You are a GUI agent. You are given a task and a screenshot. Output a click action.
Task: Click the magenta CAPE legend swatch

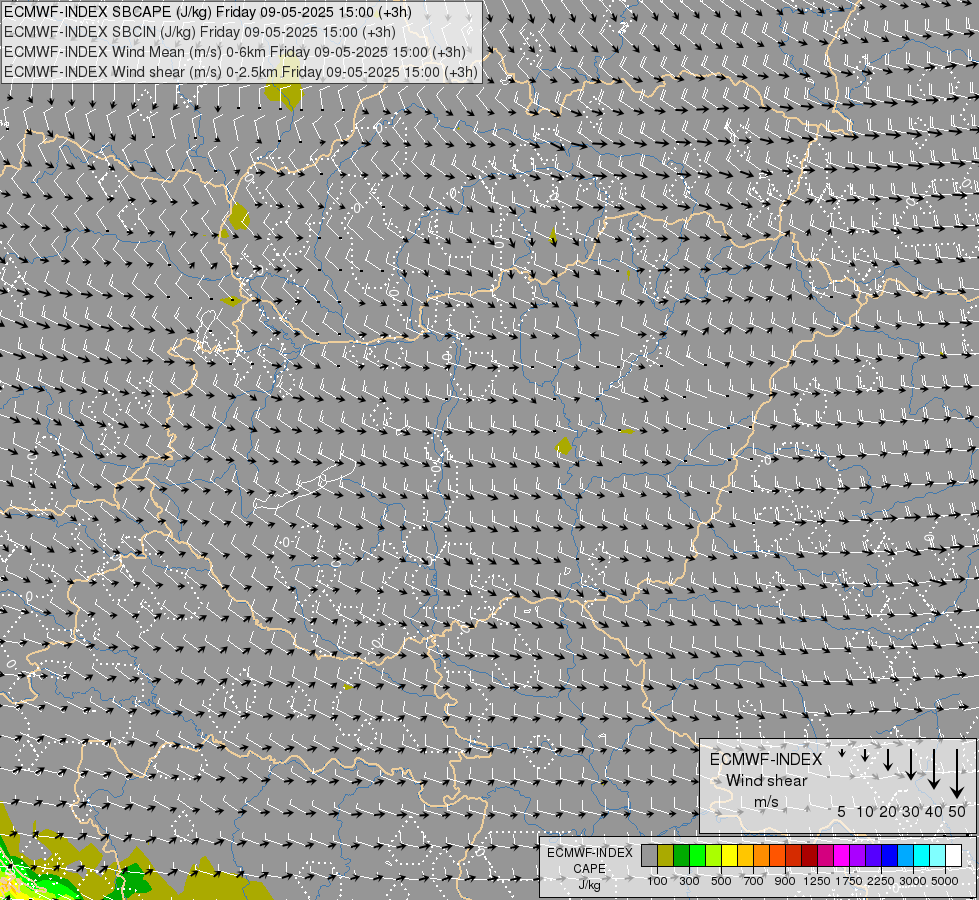[x=842, y=855]
